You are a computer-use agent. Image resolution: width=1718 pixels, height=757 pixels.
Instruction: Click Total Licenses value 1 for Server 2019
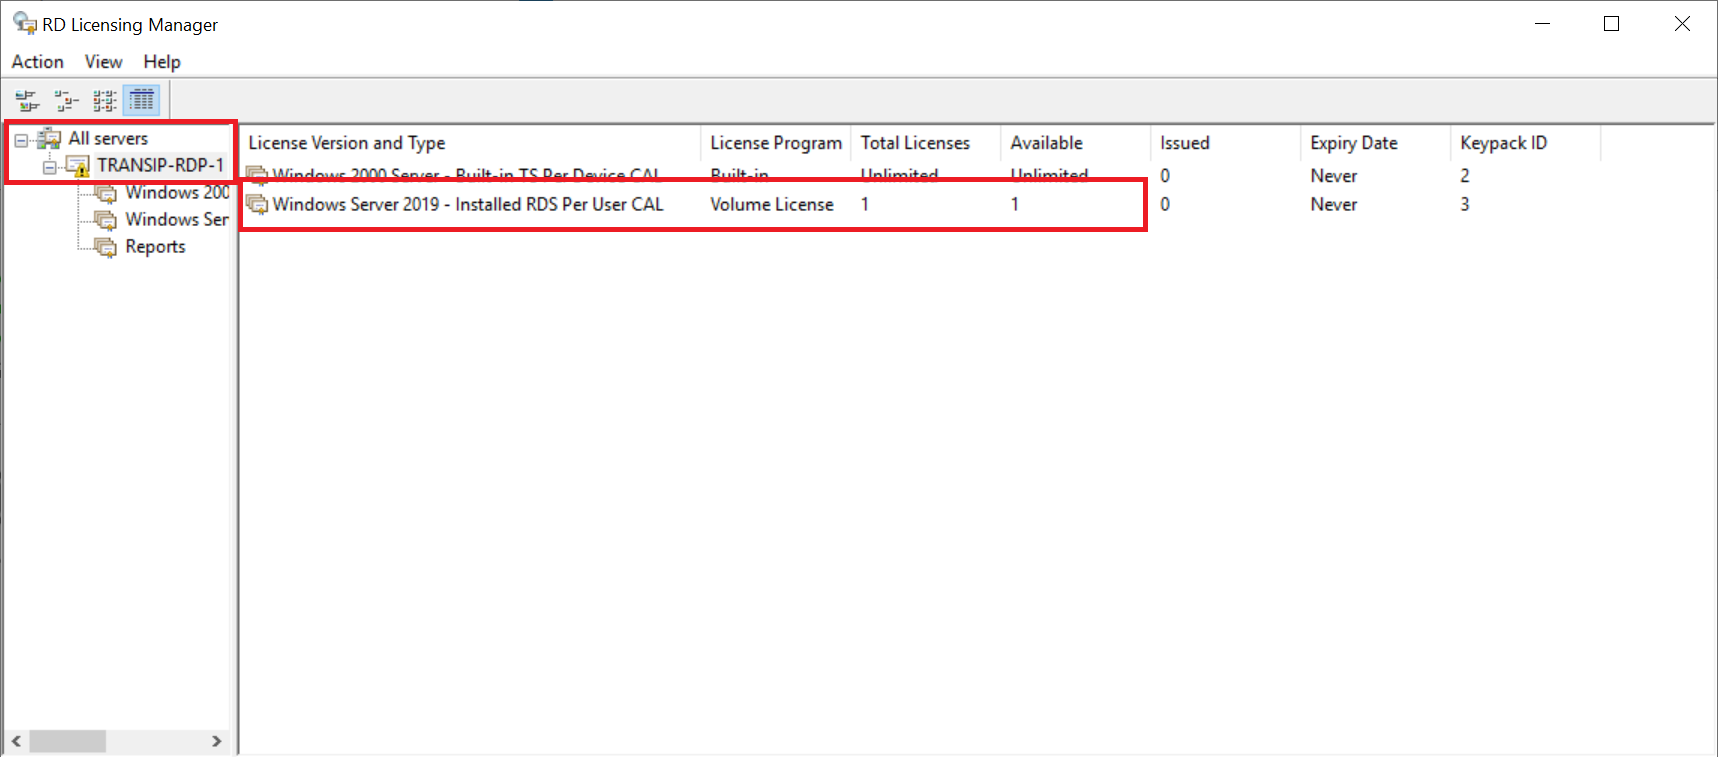coord(865,204)
